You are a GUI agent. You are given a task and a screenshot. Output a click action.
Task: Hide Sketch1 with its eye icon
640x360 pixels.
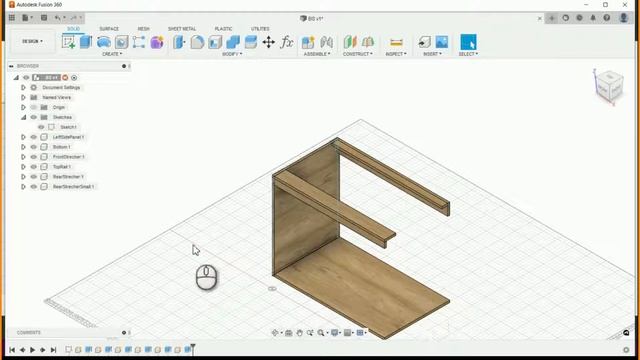[41, 127]
